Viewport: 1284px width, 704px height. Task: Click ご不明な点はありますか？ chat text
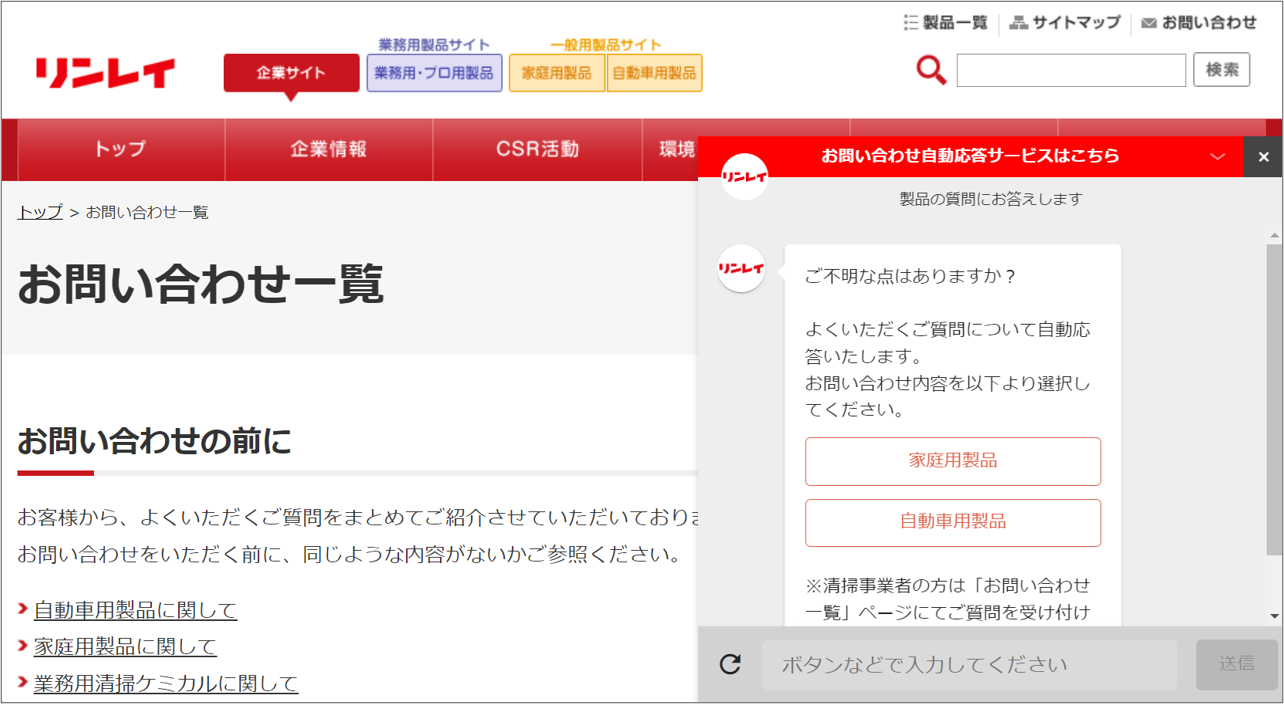[911, 276]
